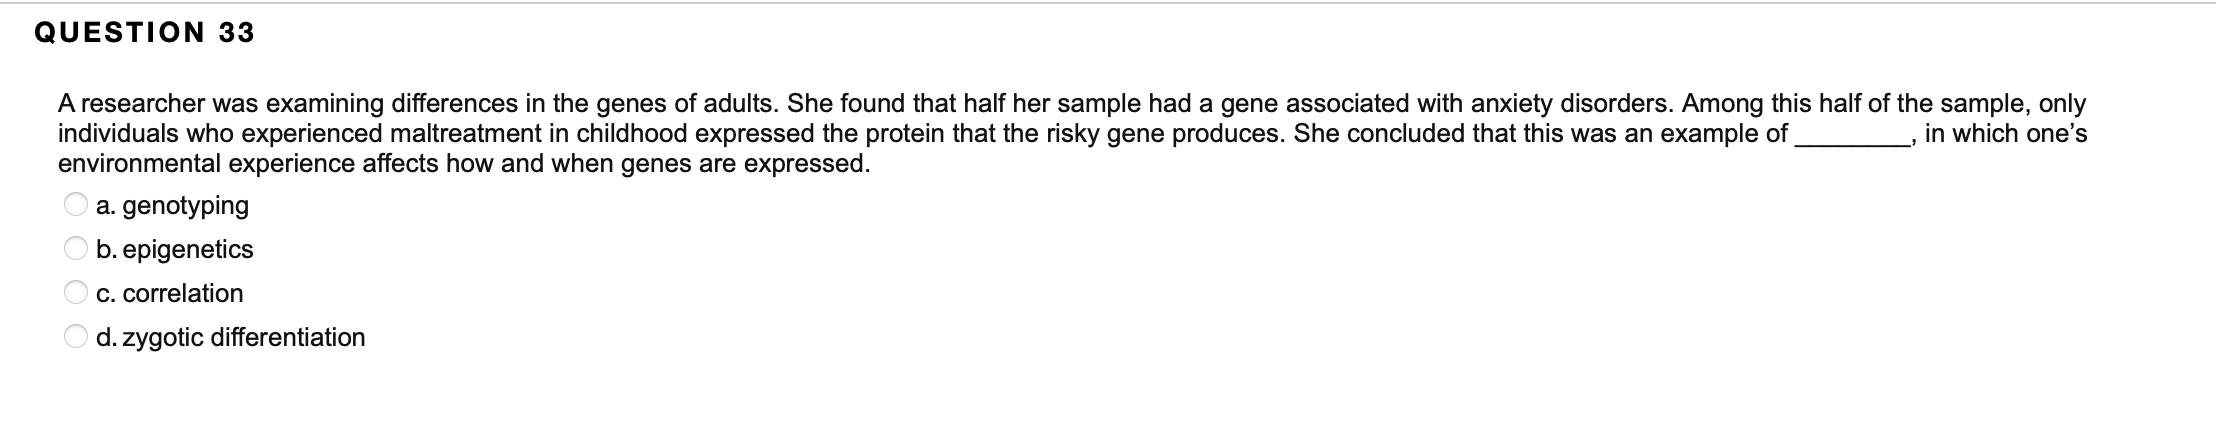Pick the zygotic differentiation radio button
2216x432 pixels.
click(x=76, y=337)
